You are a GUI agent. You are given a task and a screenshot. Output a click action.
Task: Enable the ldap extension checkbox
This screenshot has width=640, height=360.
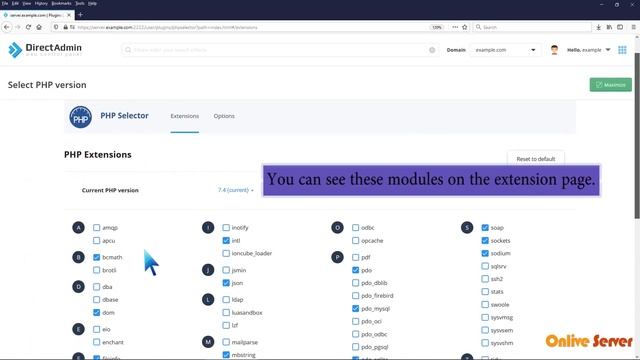point(226,300)
